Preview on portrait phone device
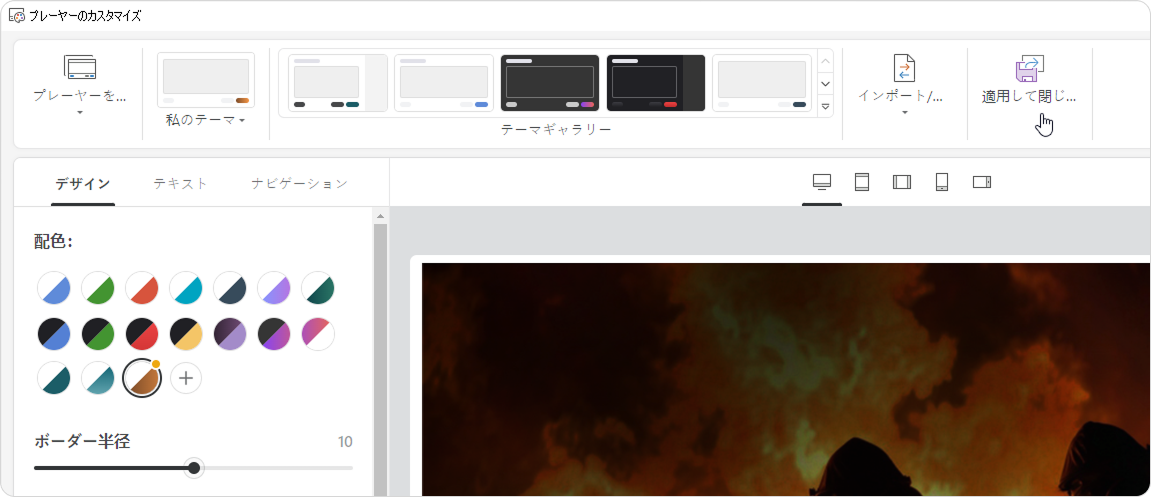The width and height of the screenshot is (1151, 497). [942, 182]
